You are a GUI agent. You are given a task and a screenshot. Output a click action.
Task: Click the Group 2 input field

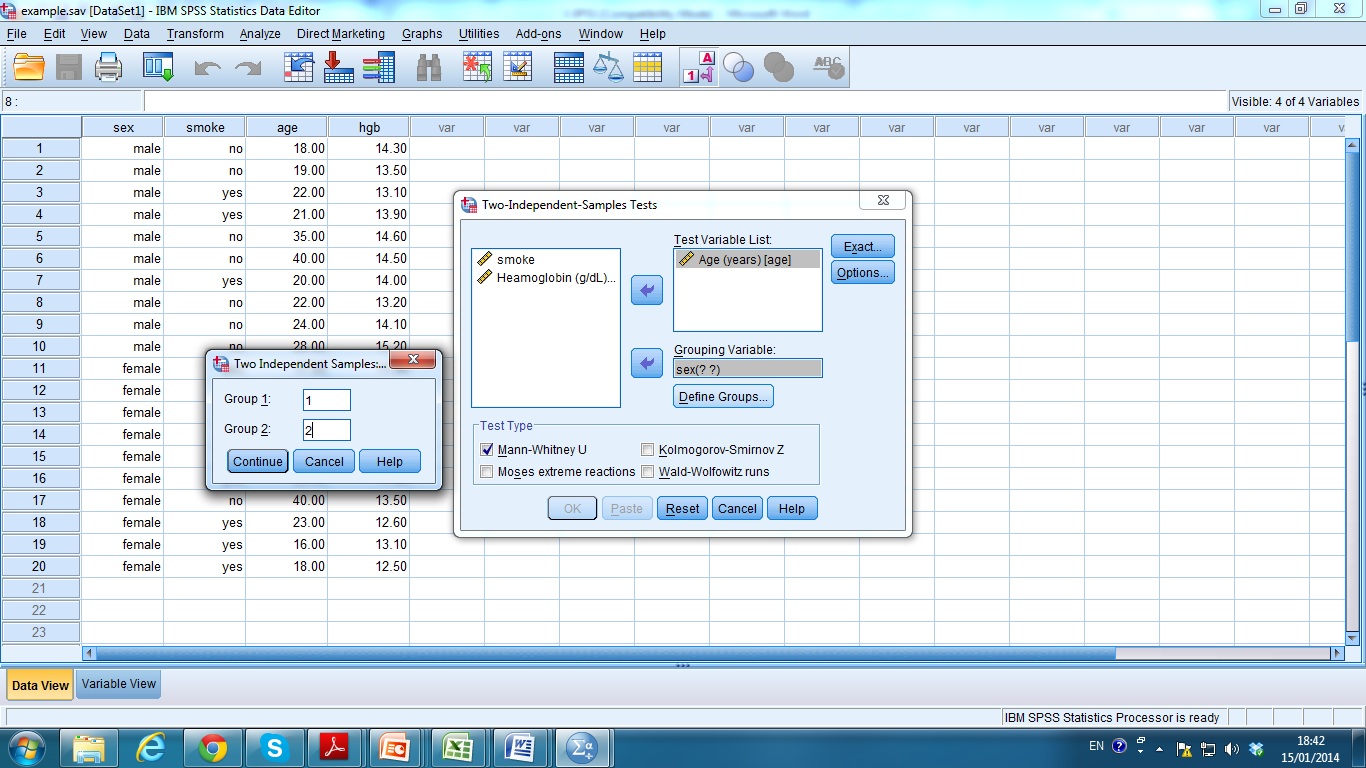(327, 430)
